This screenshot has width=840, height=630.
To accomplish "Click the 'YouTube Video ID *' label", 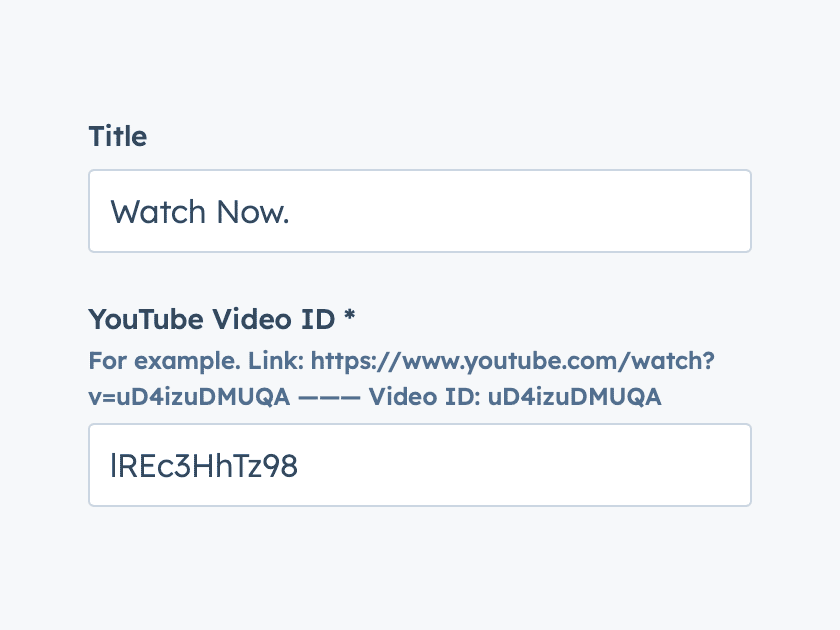I will click(x=211, y=319).
